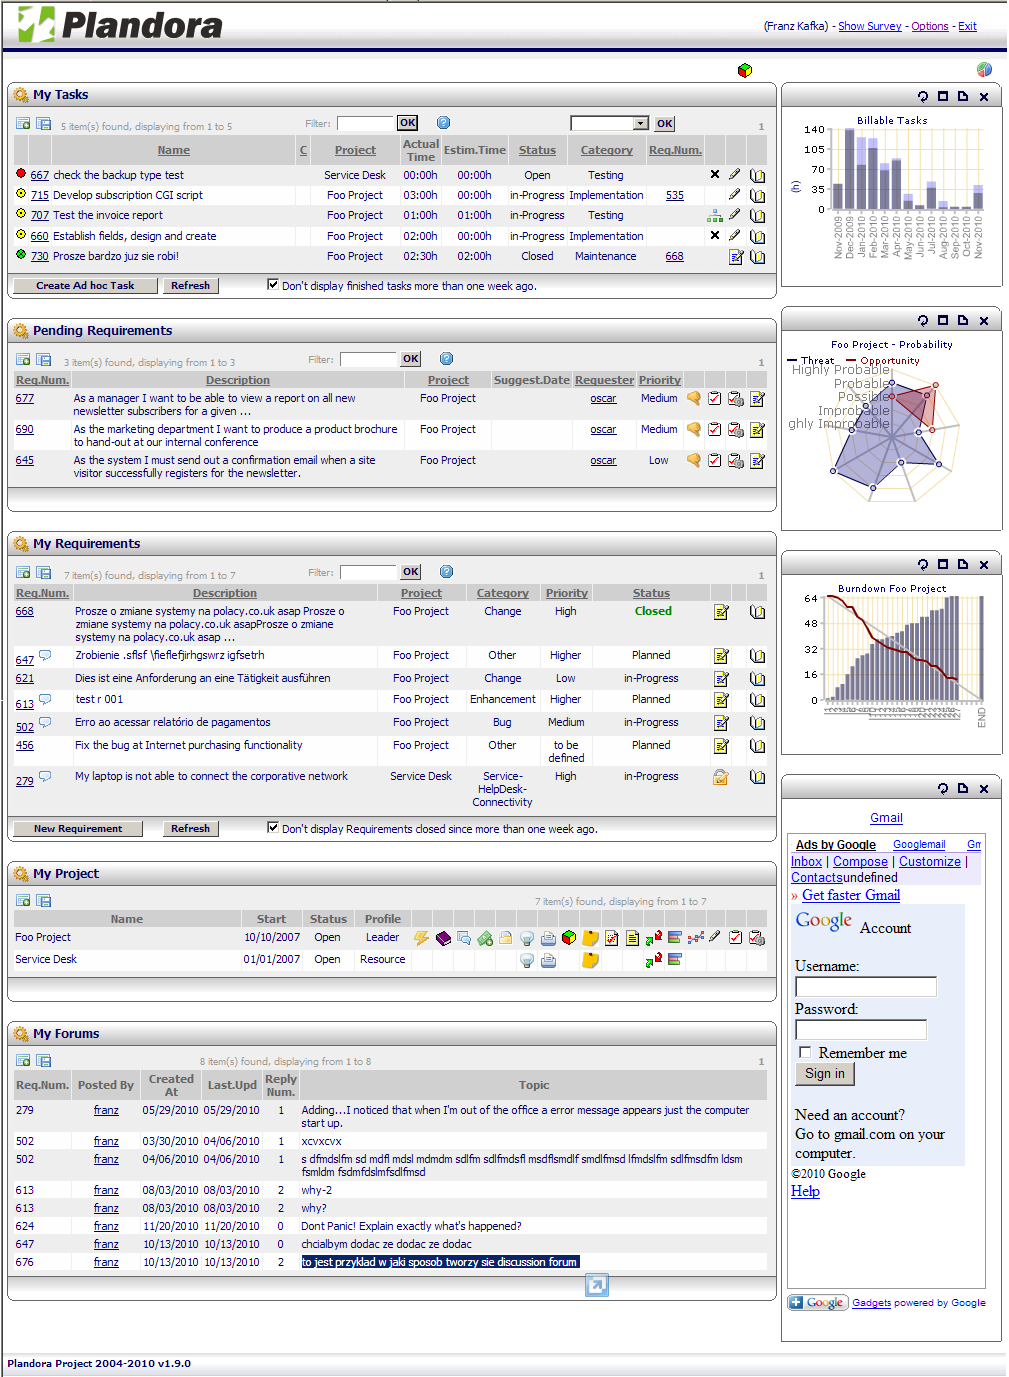
Task: Toggle the hide closed Requirements checkbox
Action: tap(273, 828)
